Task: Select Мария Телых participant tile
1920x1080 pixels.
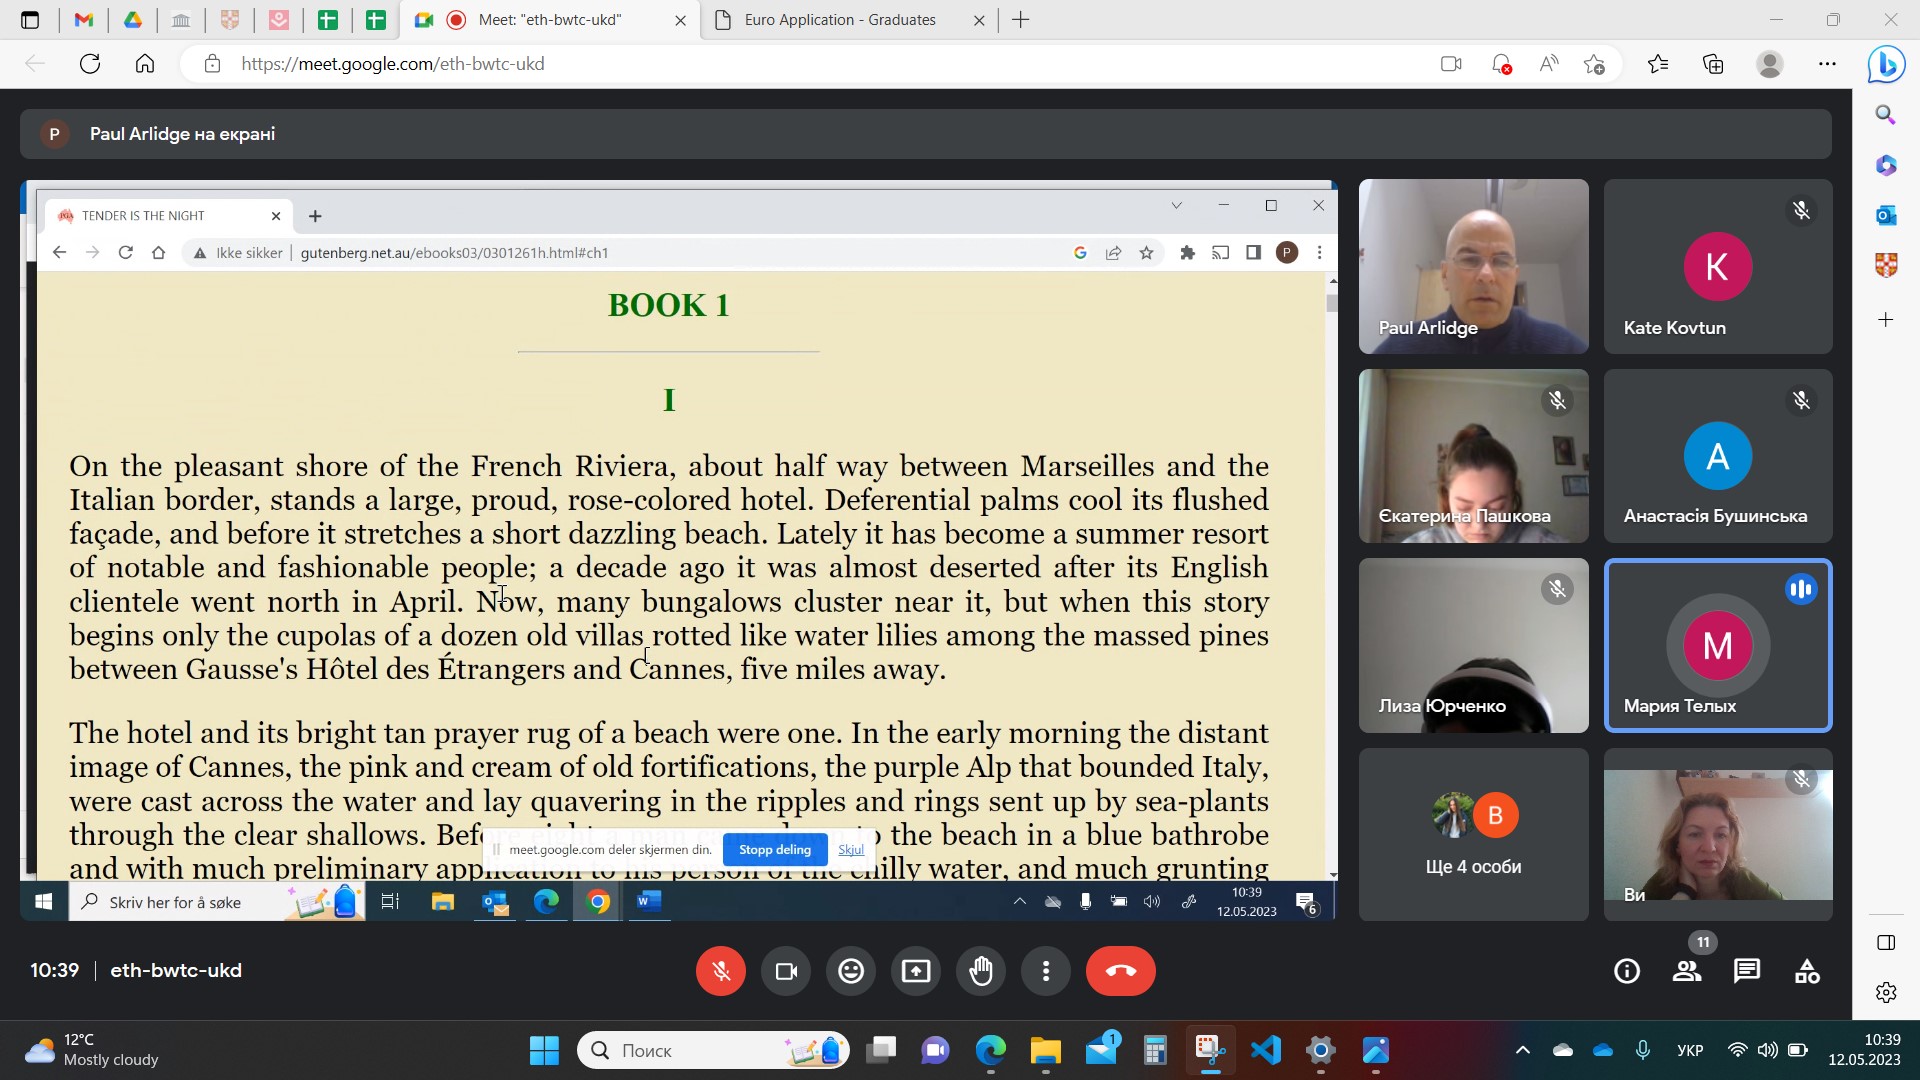Action: 1718,645
